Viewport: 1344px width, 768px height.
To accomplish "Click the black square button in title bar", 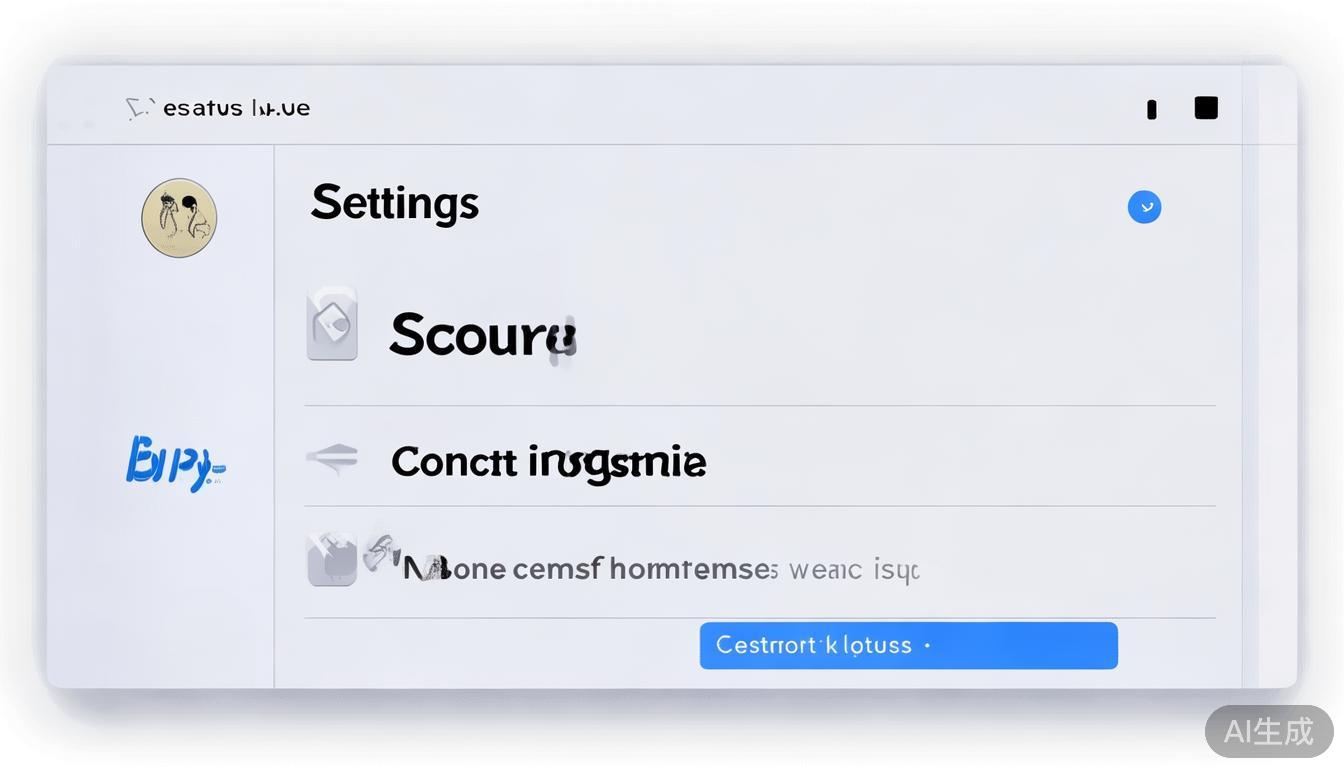I will tap(1206, 108).
